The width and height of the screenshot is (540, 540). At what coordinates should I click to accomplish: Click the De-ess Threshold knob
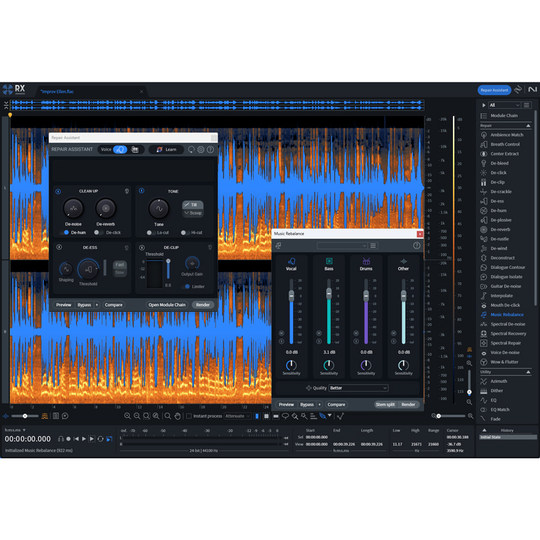tap(88, 269)
